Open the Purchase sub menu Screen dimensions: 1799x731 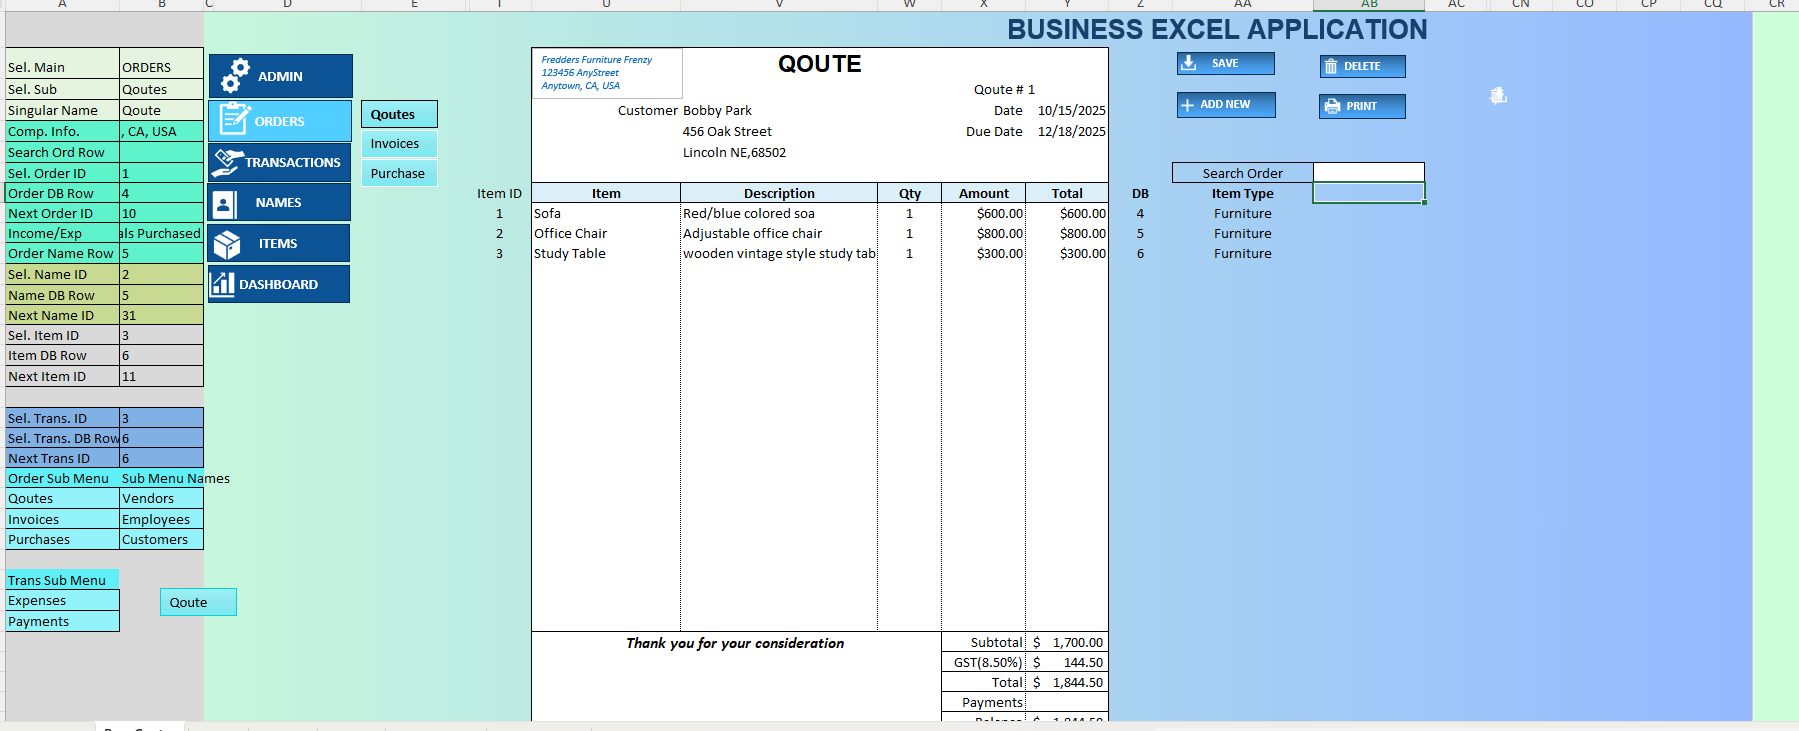point(399,173)
